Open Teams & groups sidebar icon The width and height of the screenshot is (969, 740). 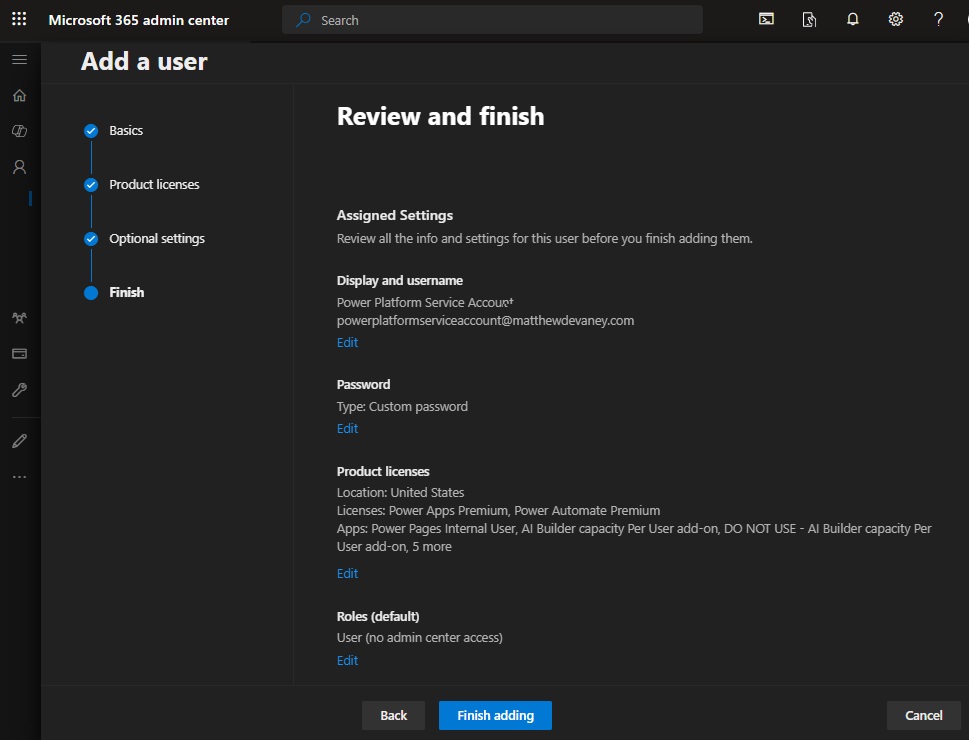click(x=19, y=318)
